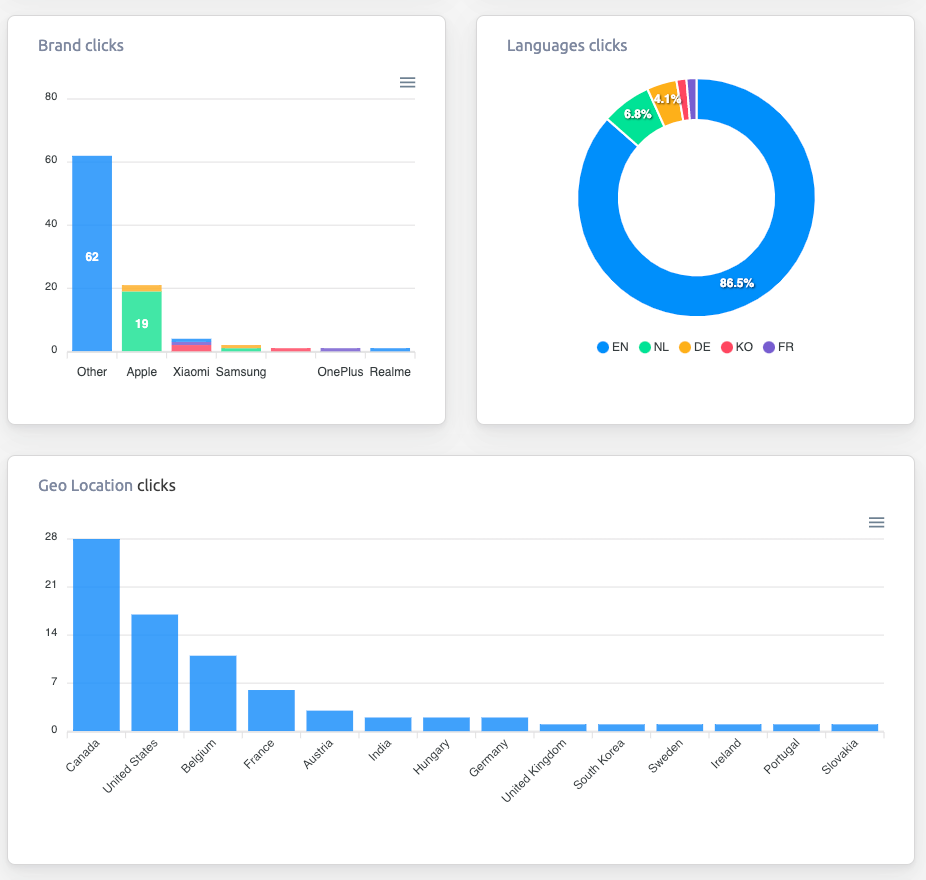Open the Brand clicks chart hamburger menu

tap(407, 82)
